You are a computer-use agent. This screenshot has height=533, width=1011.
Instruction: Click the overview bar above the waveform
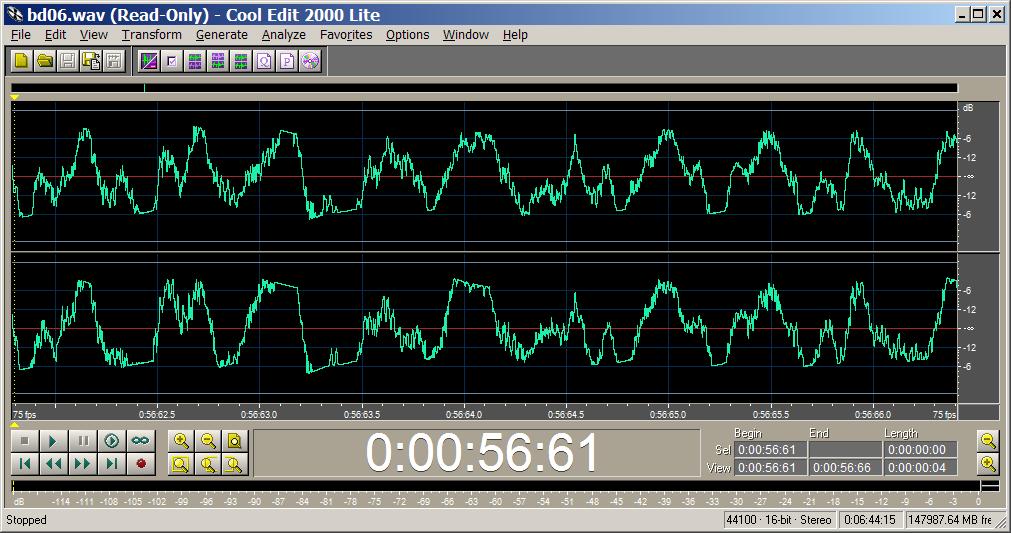click(x=484, y=88)
